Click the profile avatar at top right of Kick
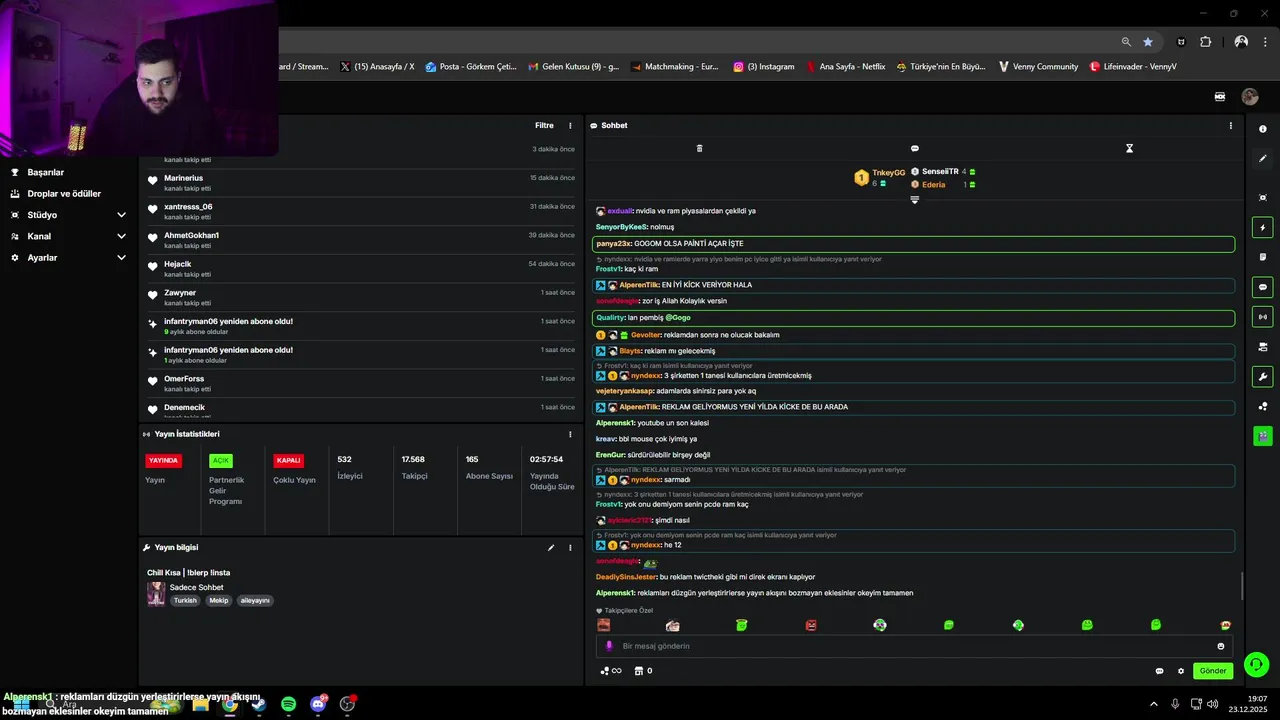This screenshot has height=720, width=1280. pos(1250,97)
